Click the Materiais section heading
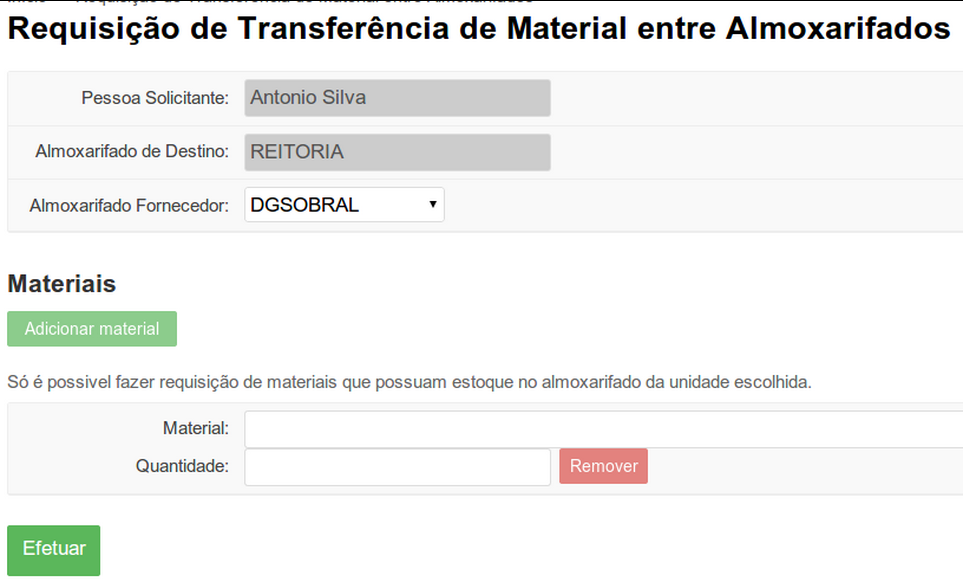963x586 pixels. pos(61,284)
